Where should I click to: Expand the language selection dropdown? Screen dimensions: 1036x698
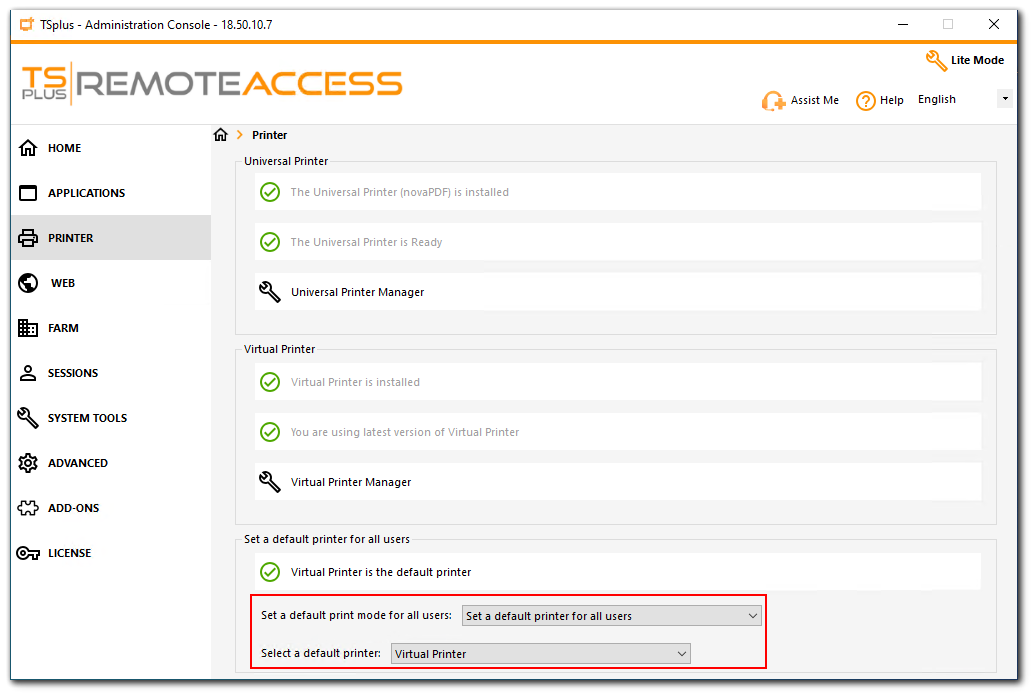tap(1003, 99)
